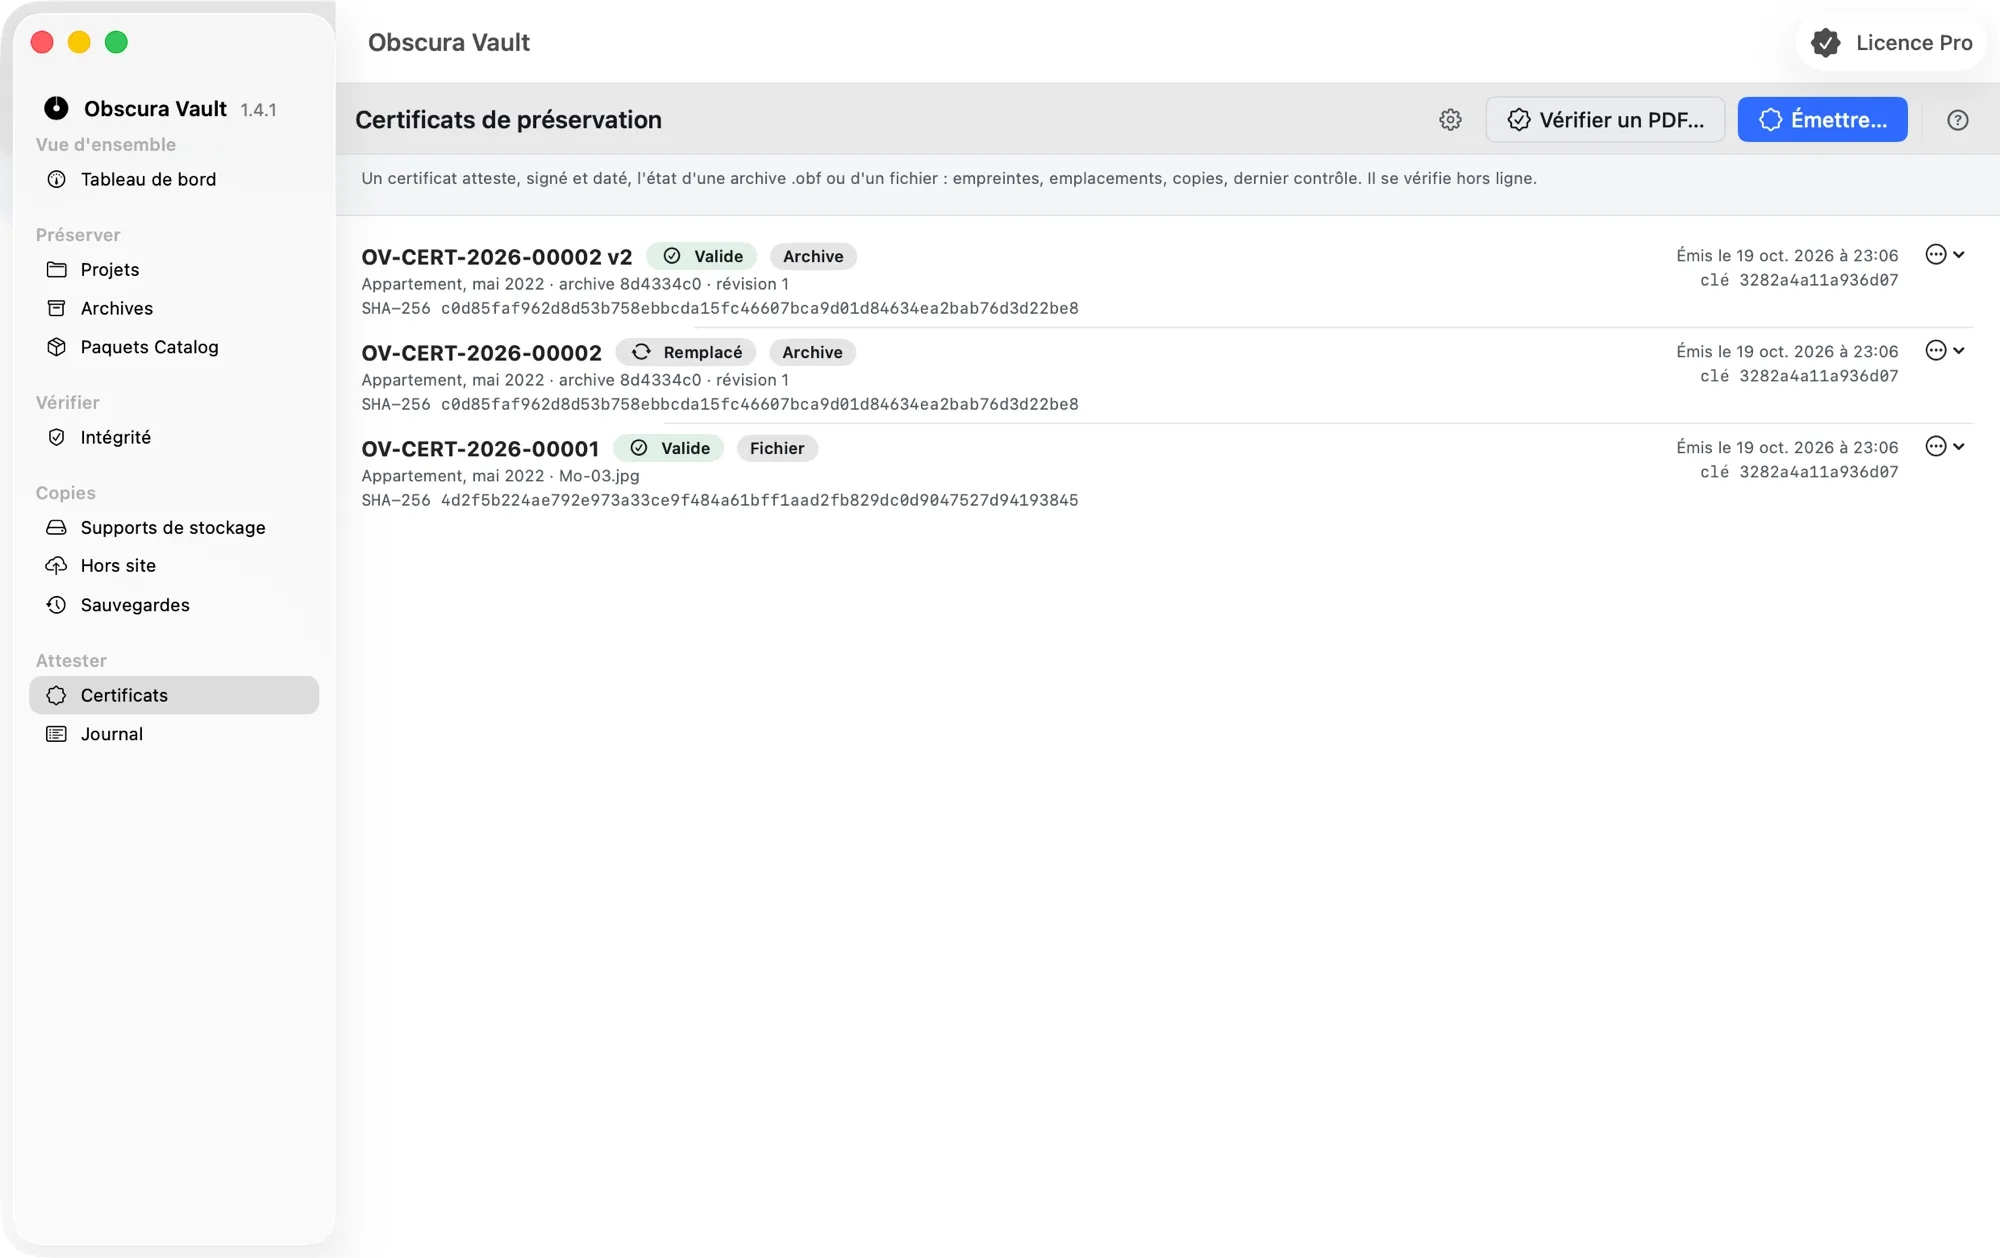
Task: Open actions menu for OV-CERT-2026-00001
Action: [x=1945, y=446]
